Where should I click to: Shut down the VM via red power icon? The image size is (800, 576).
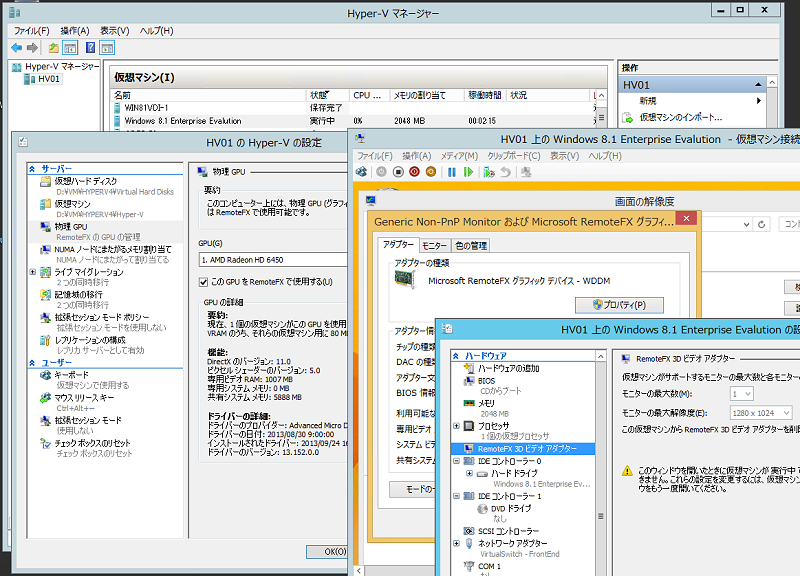[414, 172]
